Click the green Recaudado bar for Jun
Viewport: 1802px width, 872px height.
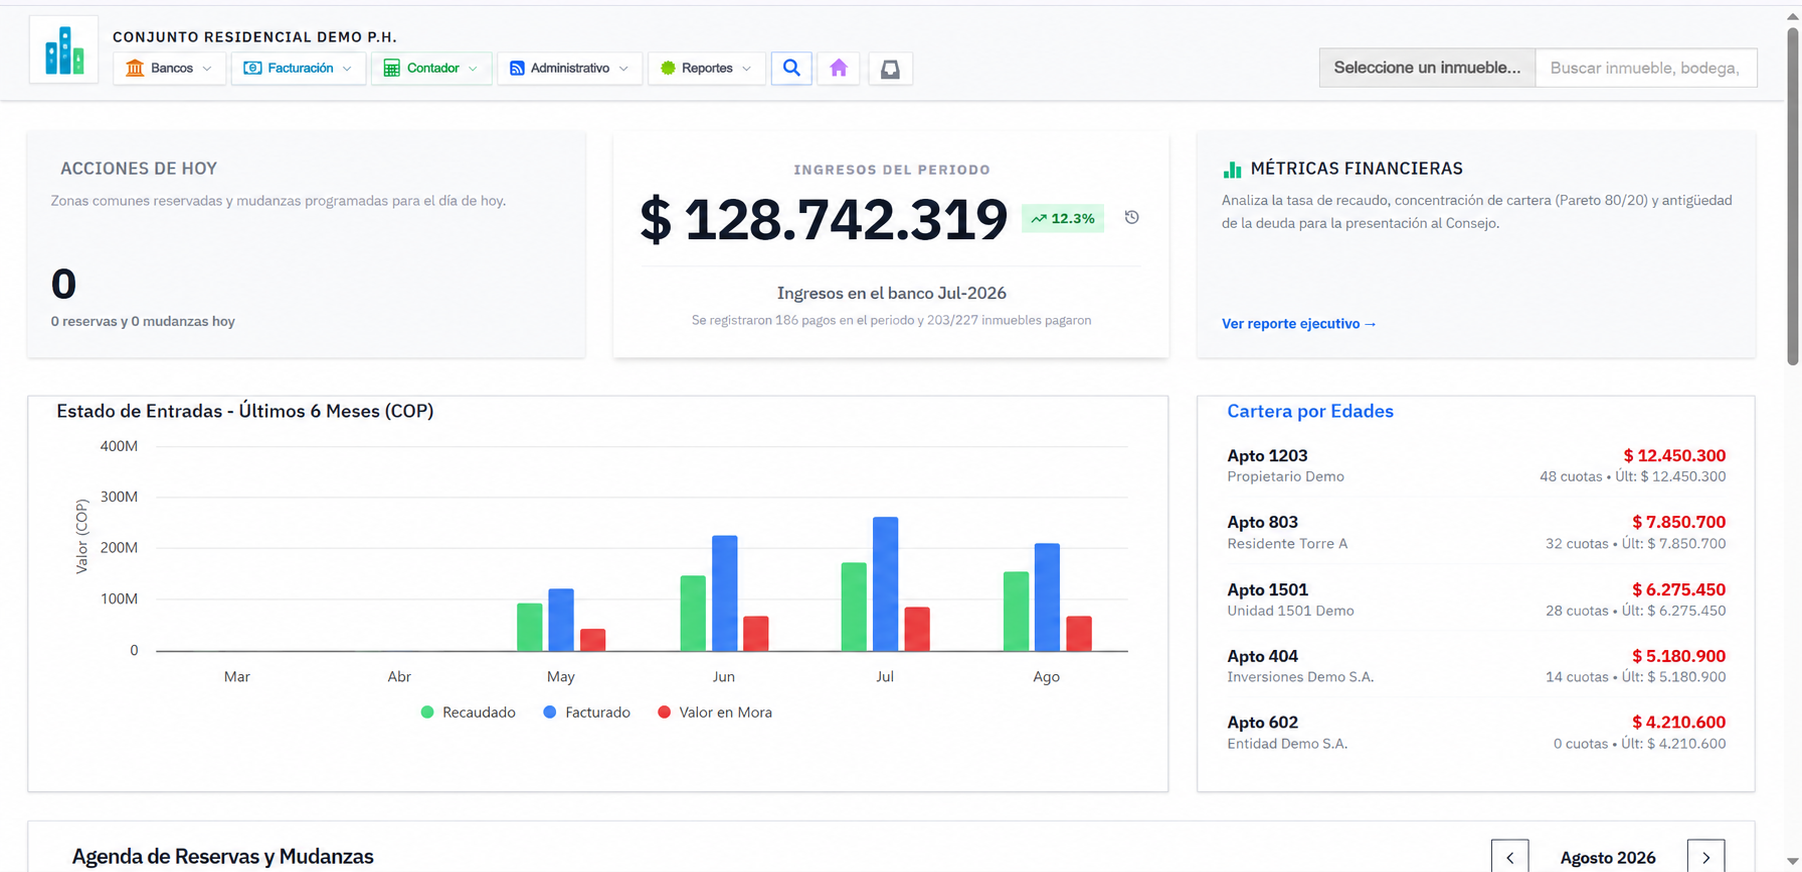(693, 613)
